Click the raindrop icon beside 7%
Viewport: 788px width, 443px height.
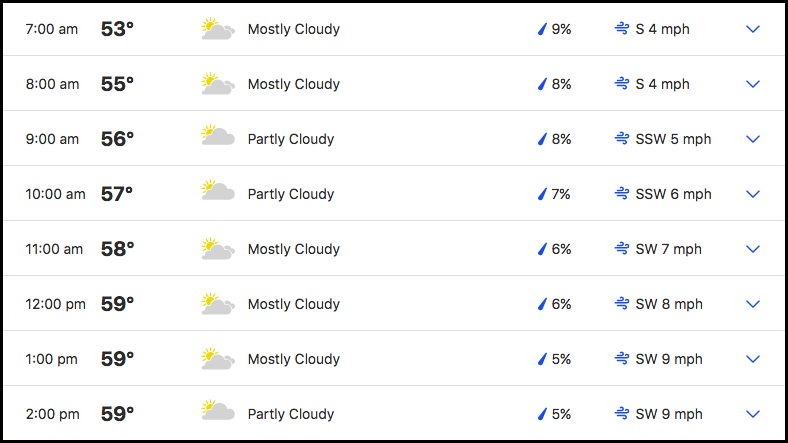pos(542,194)
